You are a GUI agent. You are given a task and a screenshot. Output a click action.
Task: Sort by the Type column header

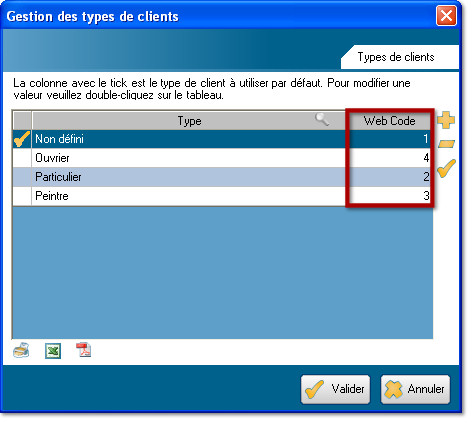click(x=189, y=121)
